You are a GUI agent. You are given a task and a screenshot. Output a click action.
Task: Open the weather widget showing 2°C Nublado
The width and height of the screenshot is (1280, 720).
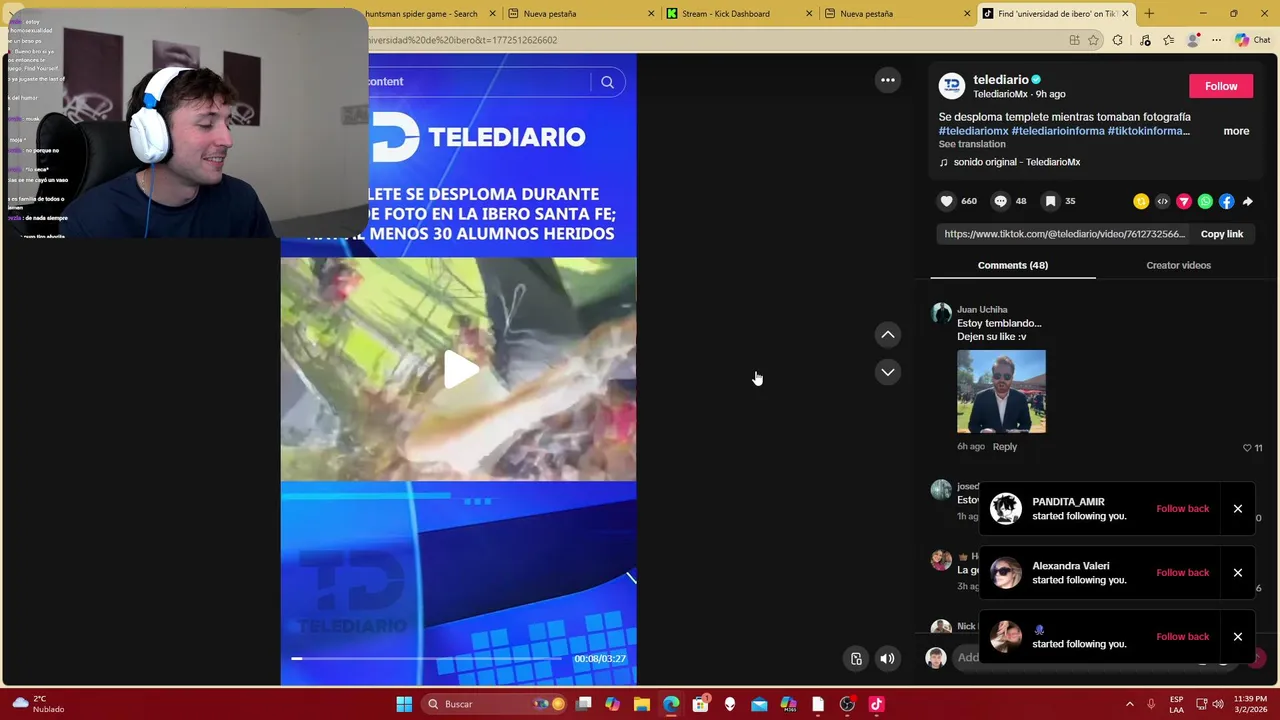tap(36, 704)
